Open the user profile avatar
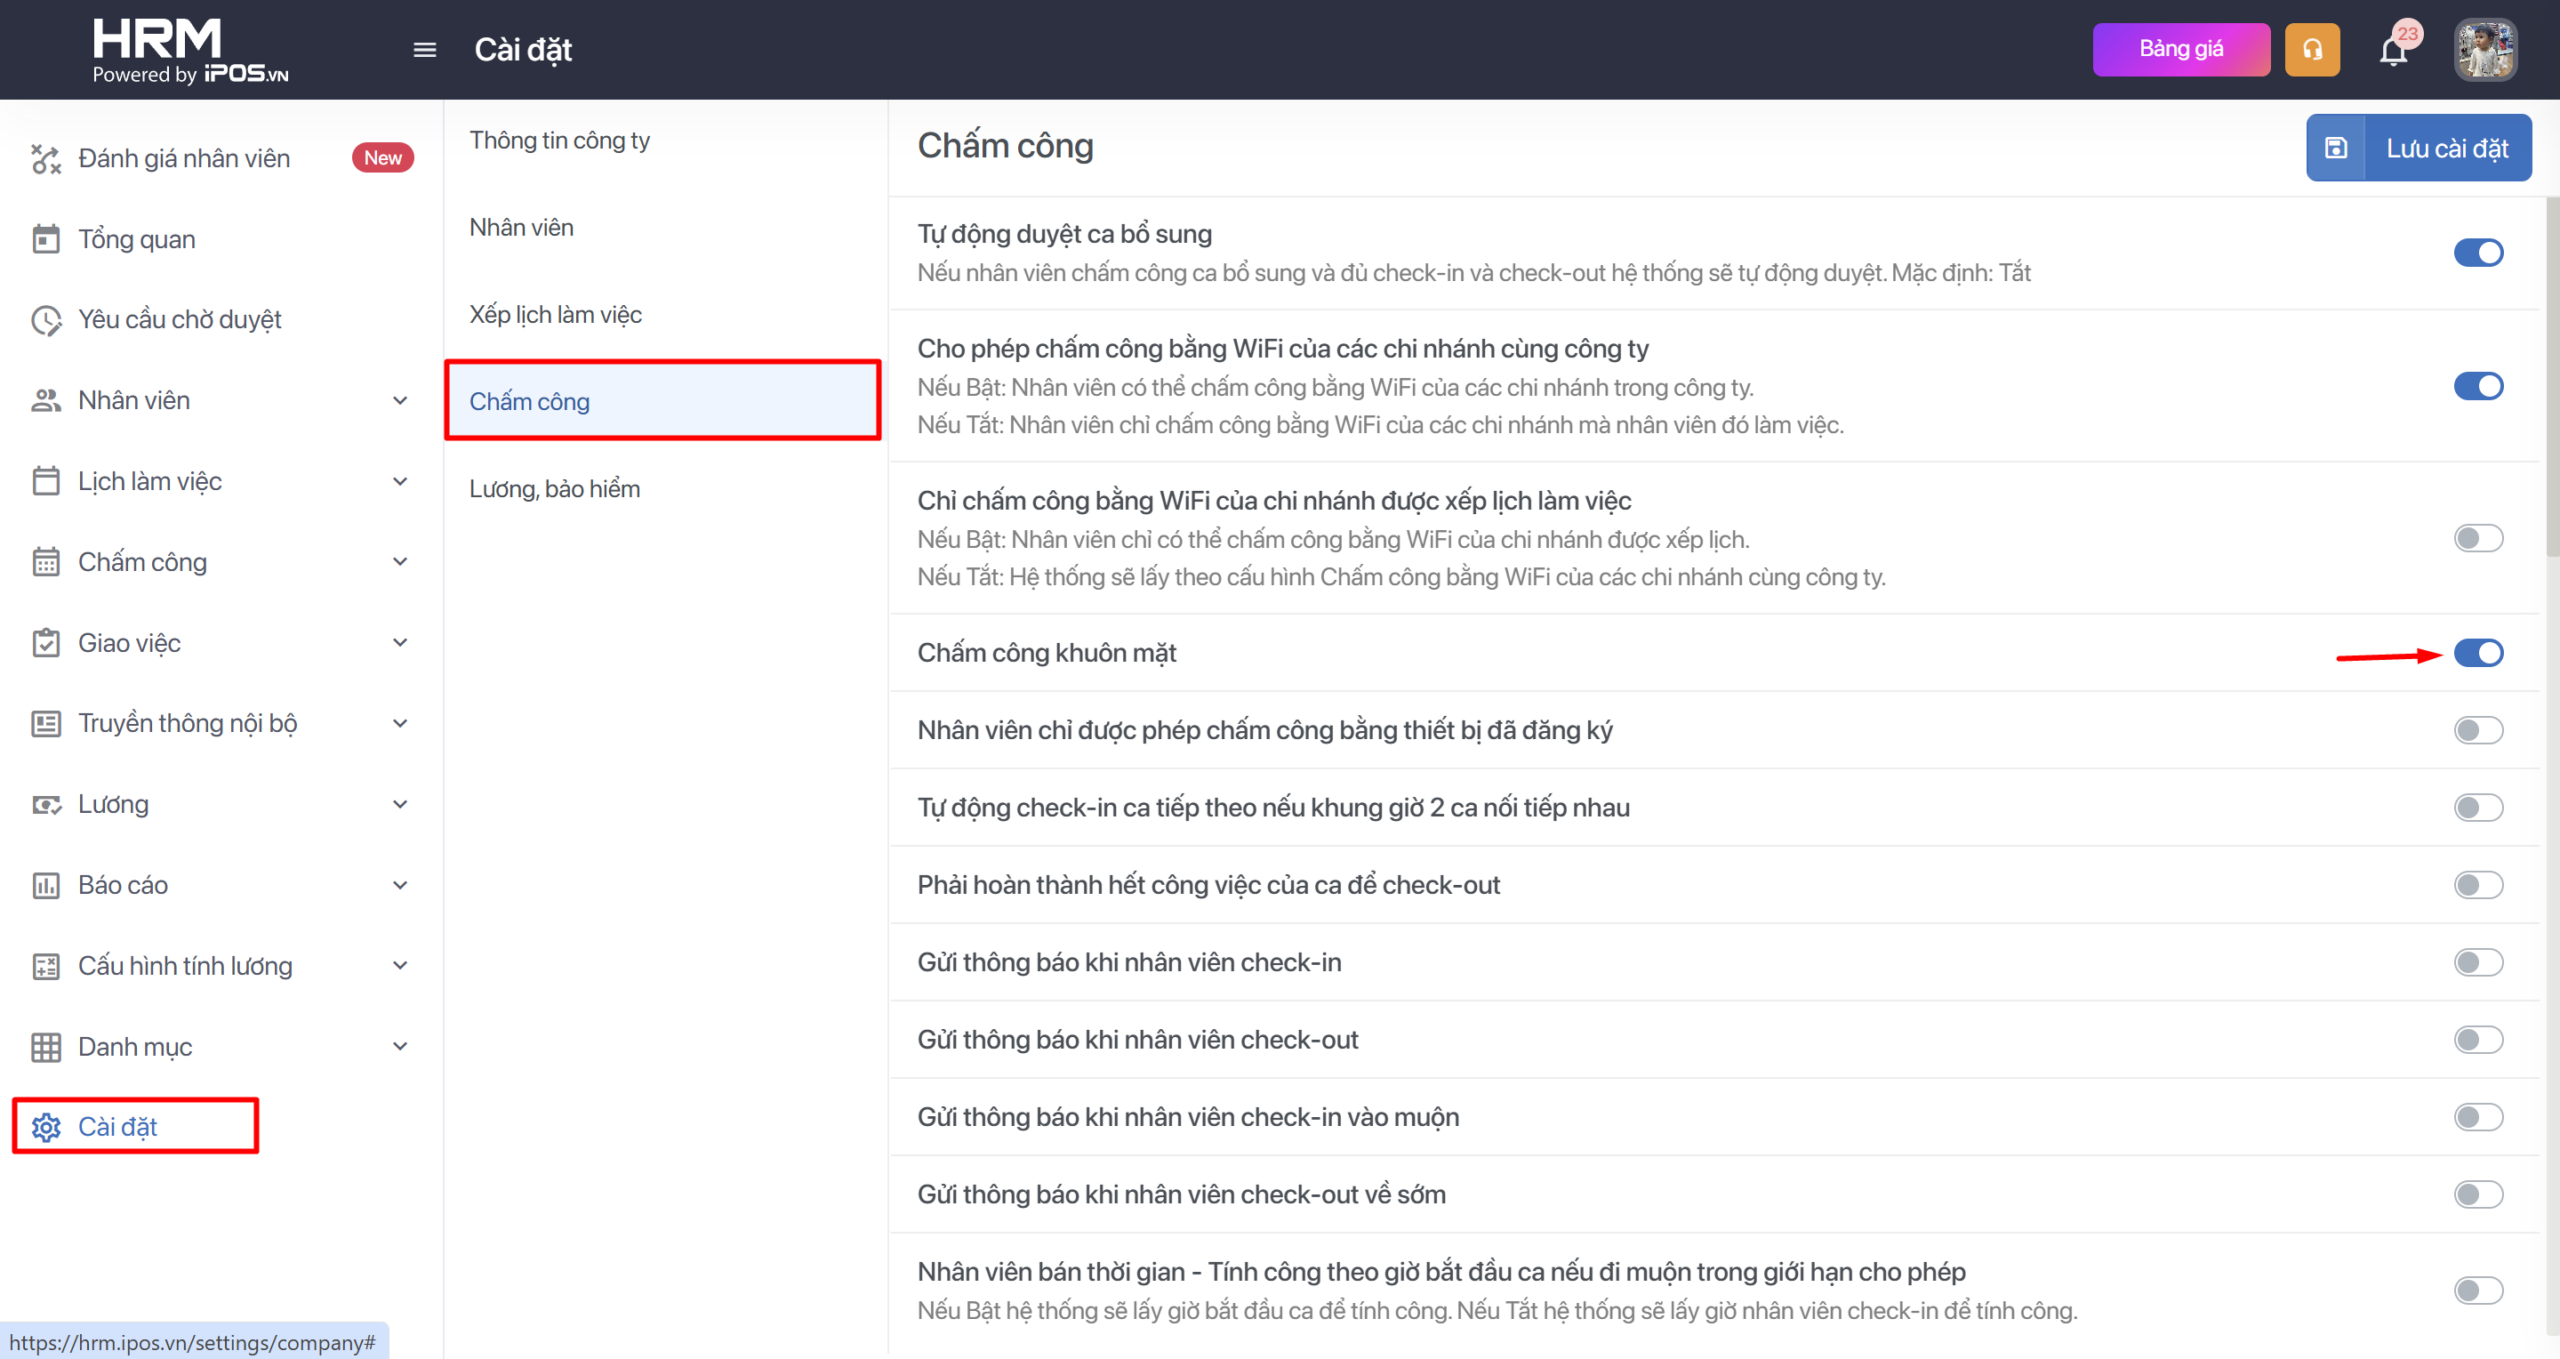Image resolution: width=2560 pixels, height=1359 pixels. click(2485, 50)
